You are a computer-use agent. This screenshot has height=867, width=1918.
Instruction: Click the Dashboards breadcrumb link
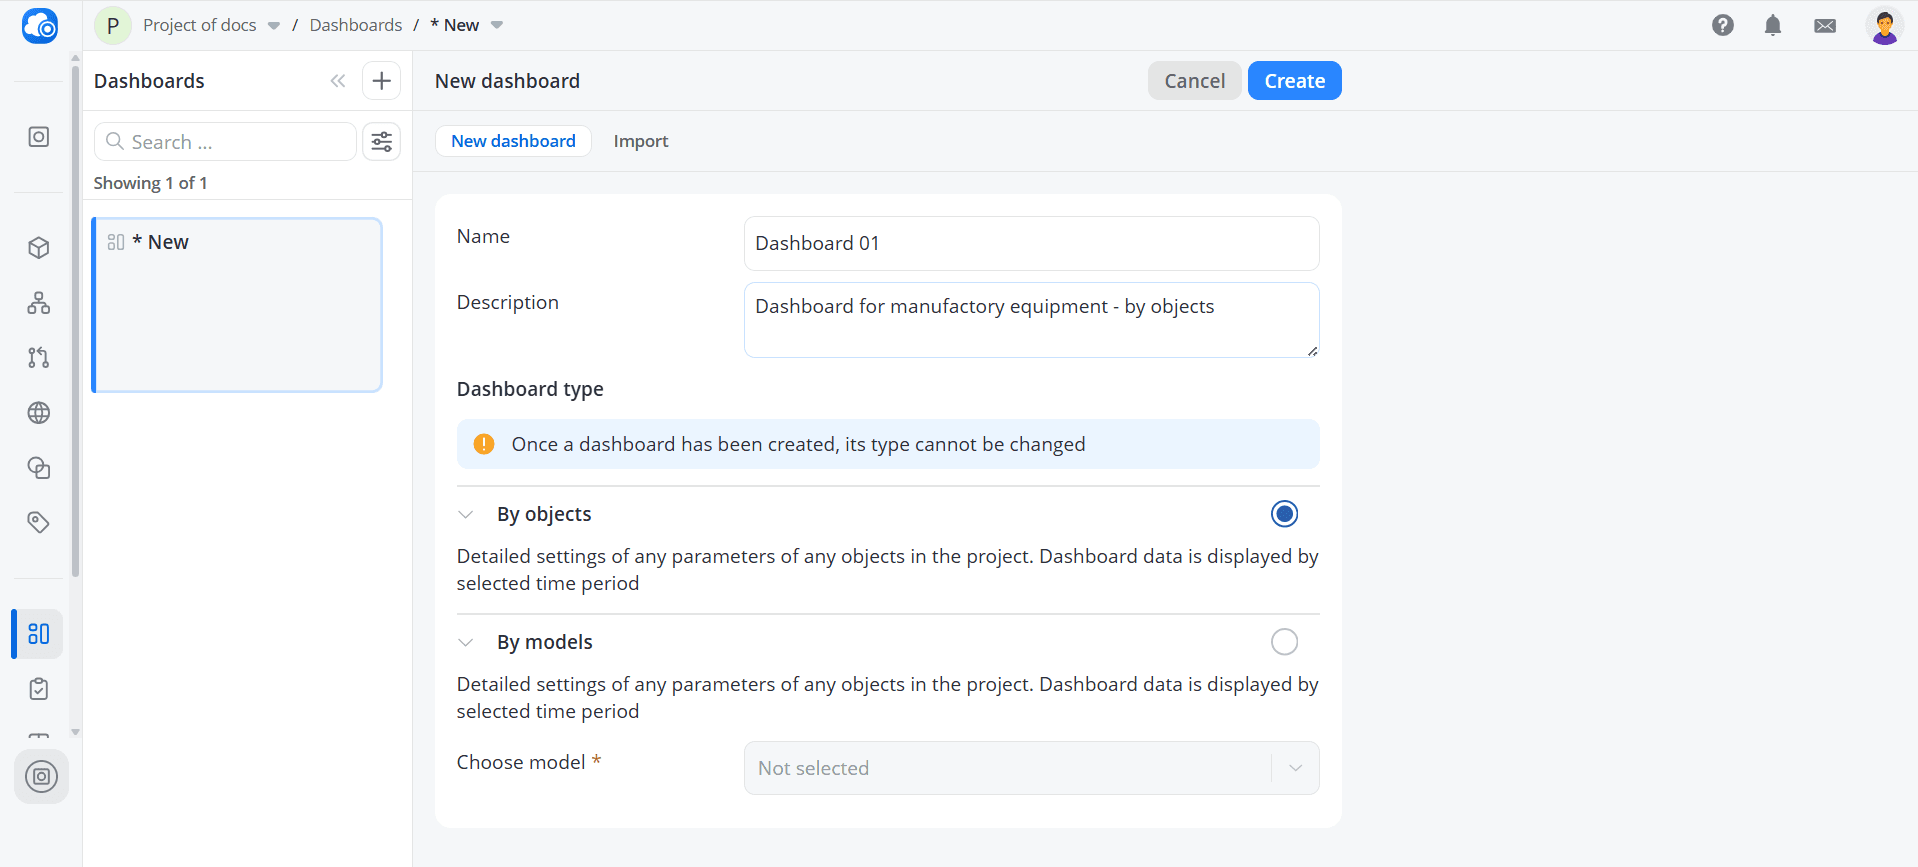356,25
